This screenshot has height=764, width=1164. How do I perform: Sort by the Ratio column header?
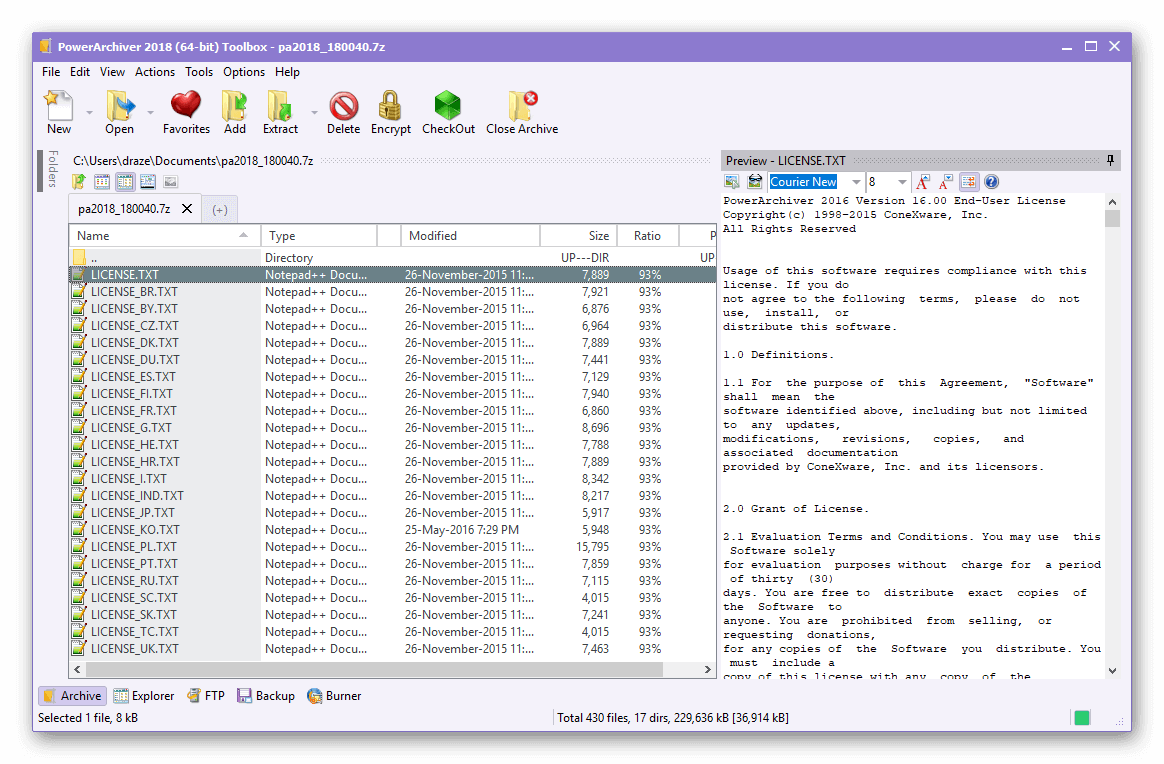[x=647, y=235]
